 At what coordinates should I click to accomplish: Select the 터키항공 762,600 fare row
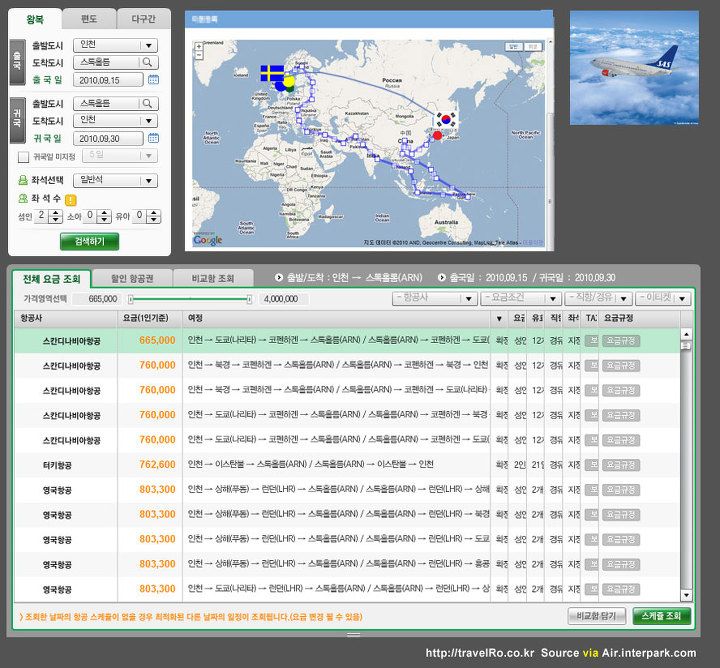(346, 465)
